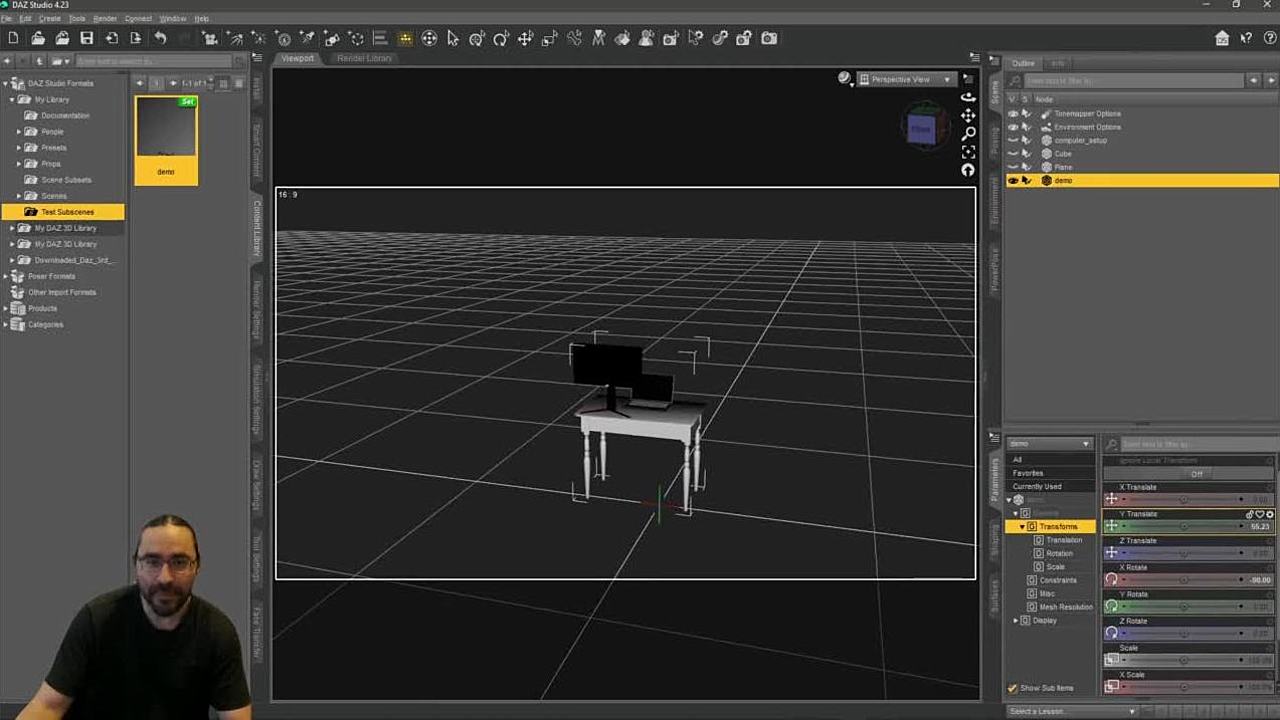Toggle visibility eye for the demo node

click(1013, 181)
